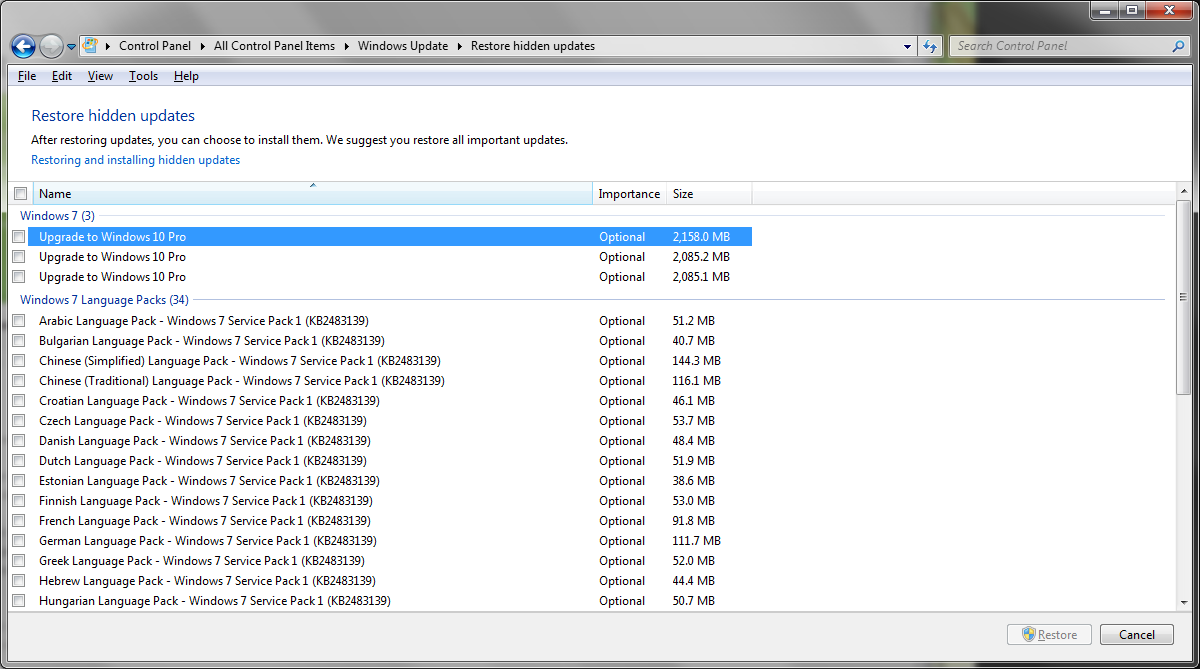Click the shield icon on Restore button
Screen dimensions: 1200x669
(x=1028, y=635)
